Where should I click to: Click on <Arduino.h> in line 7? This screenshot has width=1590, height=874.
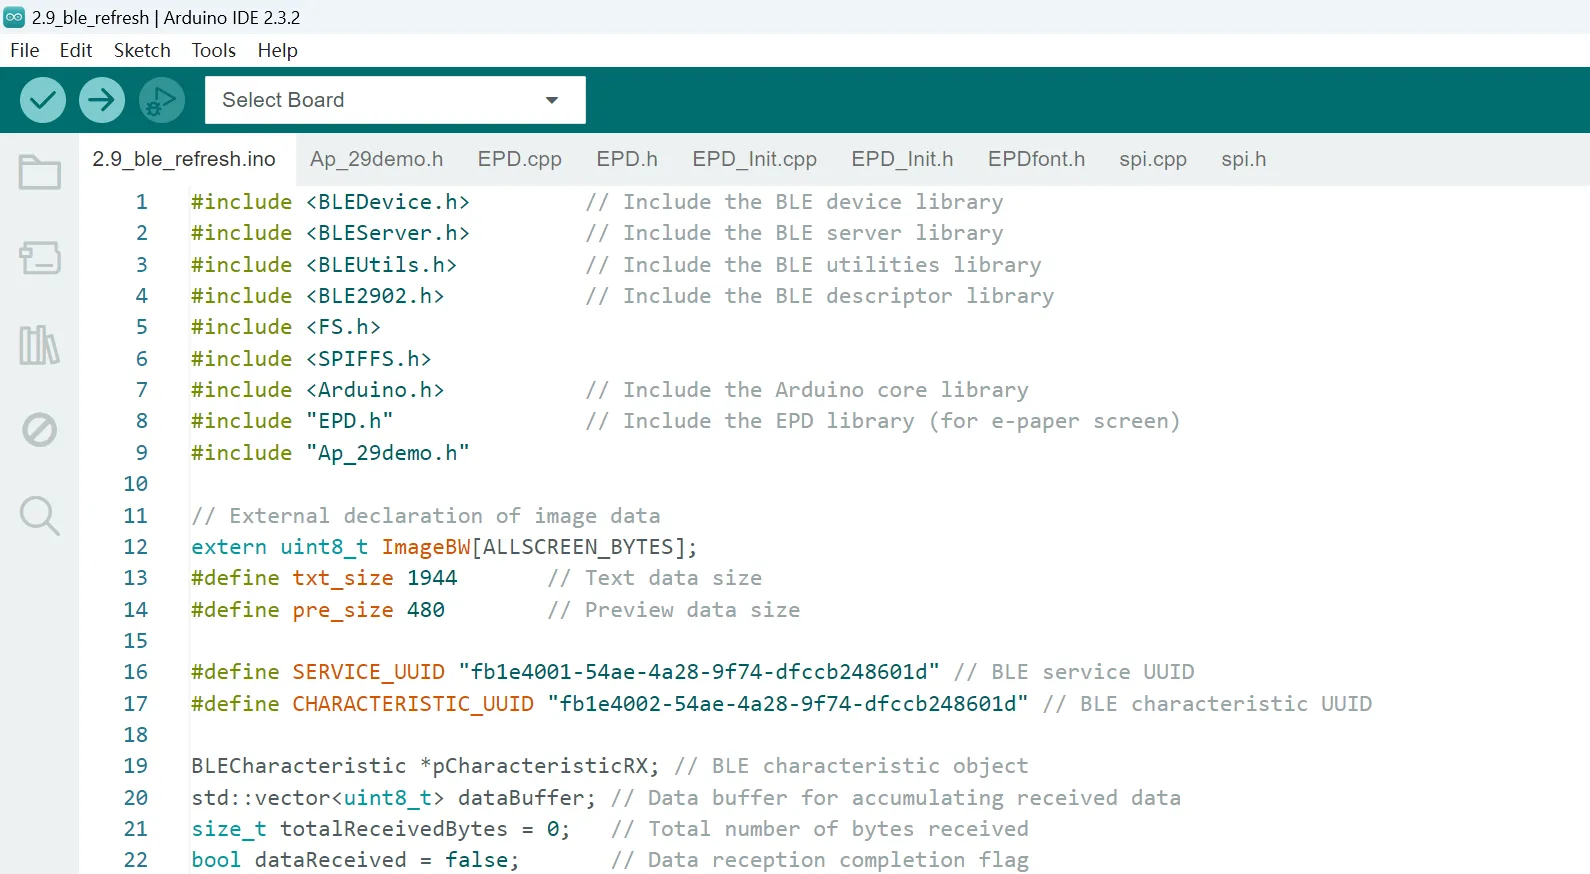pyautogui.click(x=375, y=390)
